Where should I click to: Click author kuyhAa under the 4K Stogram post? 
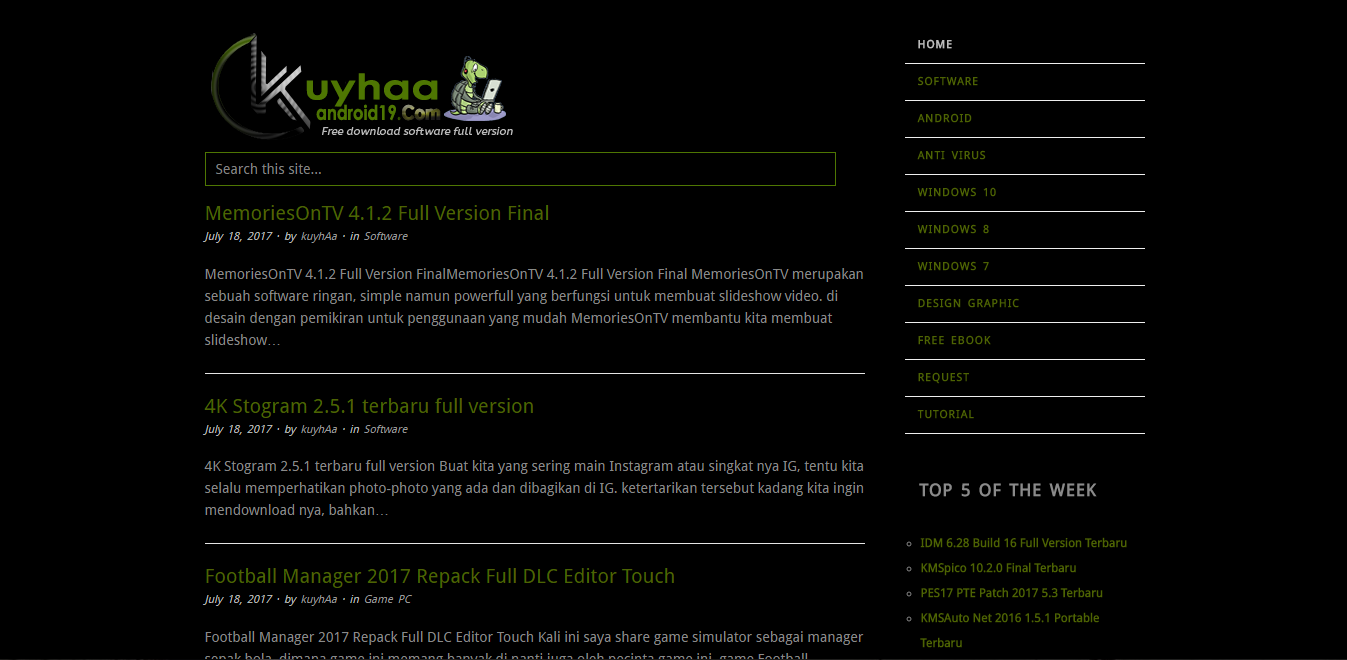[x=319, y=430]
